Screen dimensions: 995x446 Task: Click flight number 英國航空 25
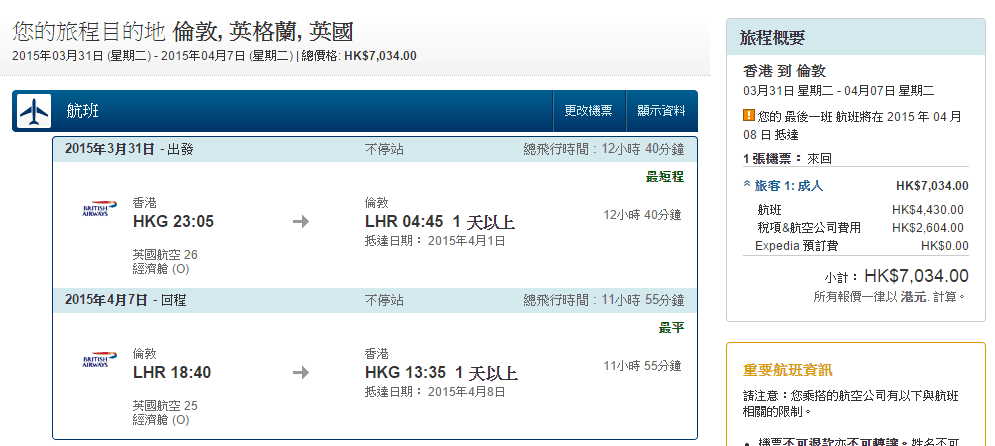(165, 406)
